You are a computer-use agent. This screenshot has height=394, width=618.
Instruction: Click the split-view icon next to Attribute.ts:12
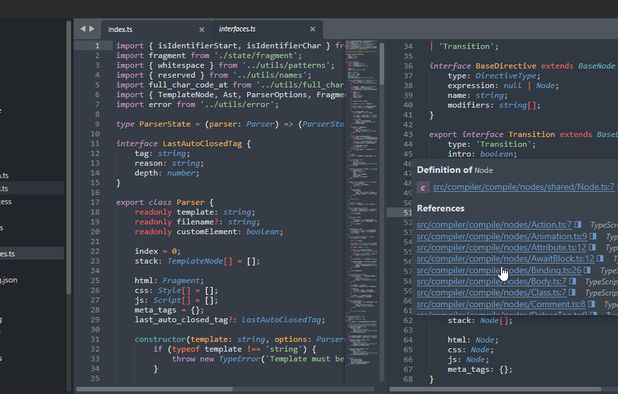[x=592, y=247]
